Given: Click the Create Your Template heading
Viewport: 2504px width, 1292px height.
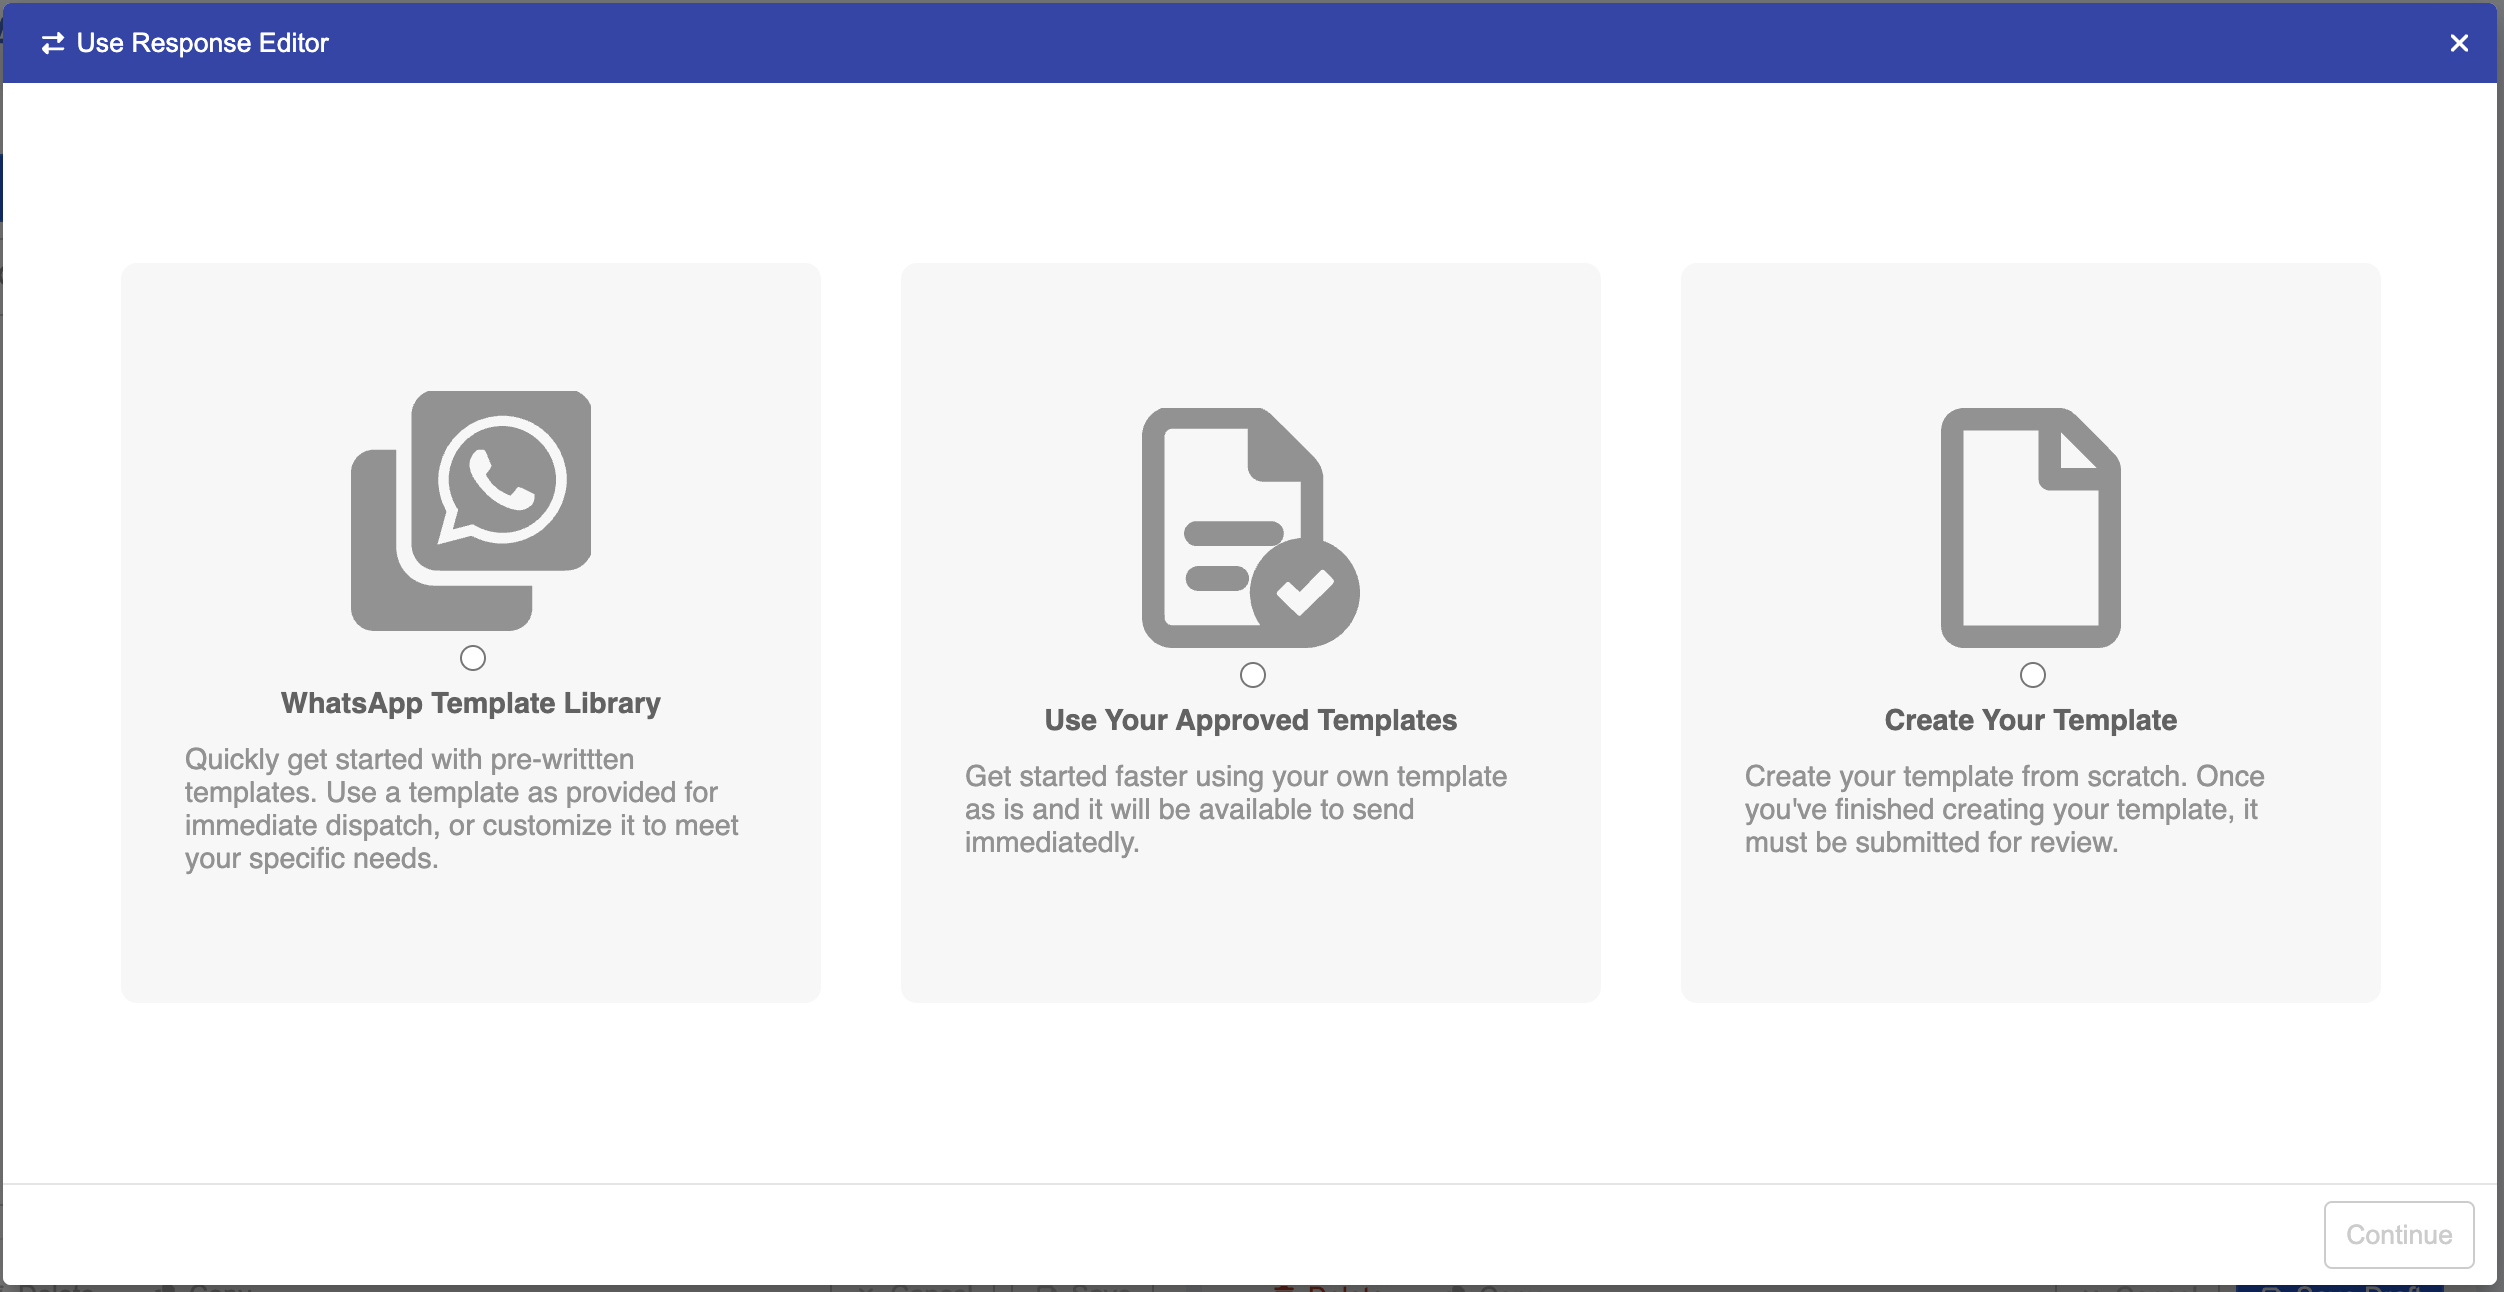Looking at the screenshot, I should tap(2030, 720).
